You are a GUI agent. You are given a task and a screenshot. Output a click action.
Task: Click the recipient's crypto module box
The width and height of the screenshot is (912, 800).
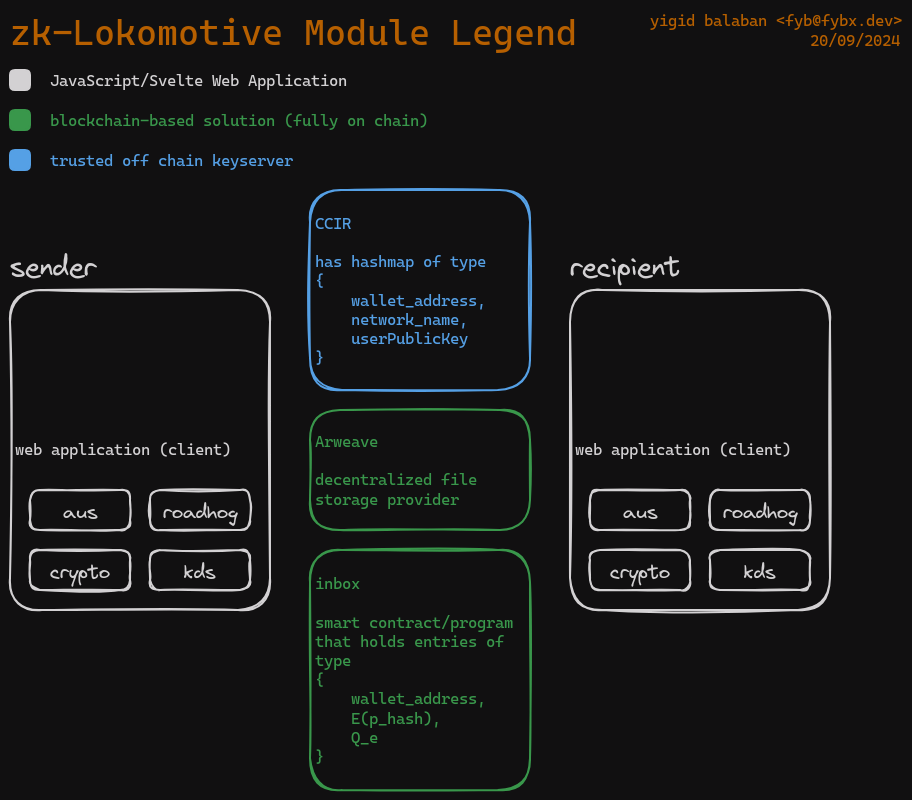pyautogui.click(x=640, y=571)
